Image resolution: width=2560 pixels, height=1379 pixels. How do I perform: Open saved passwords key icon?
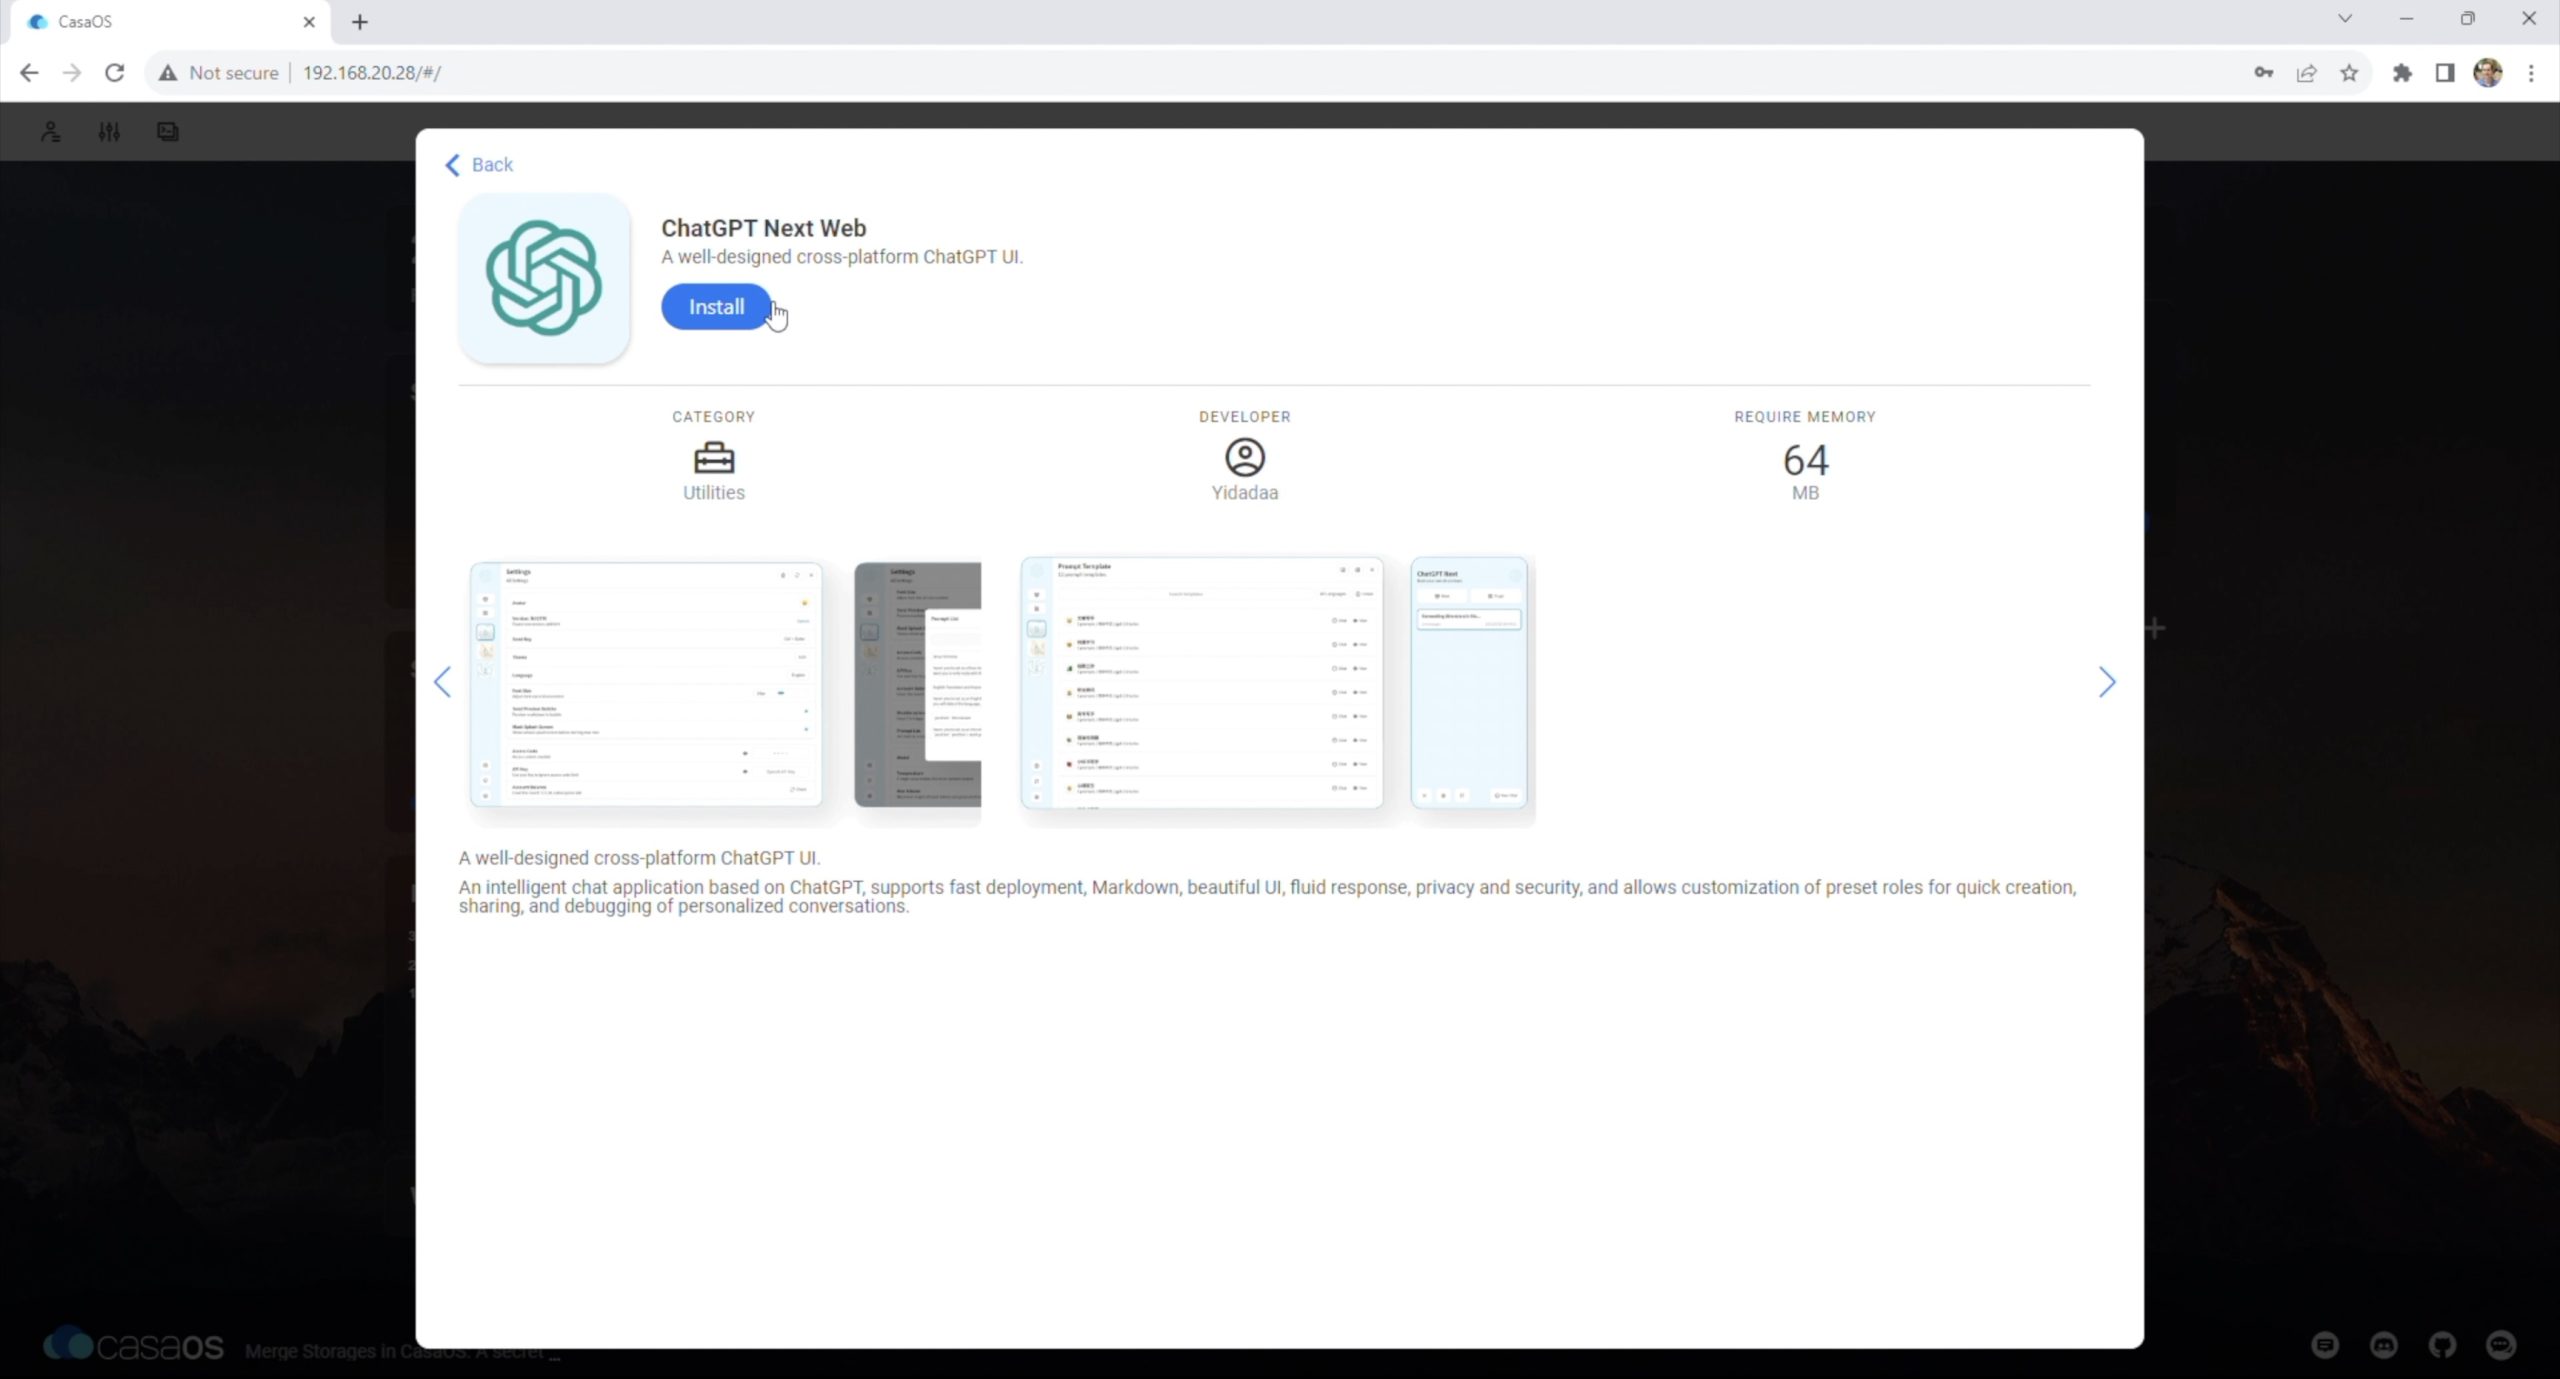[x=2263, y=73]
